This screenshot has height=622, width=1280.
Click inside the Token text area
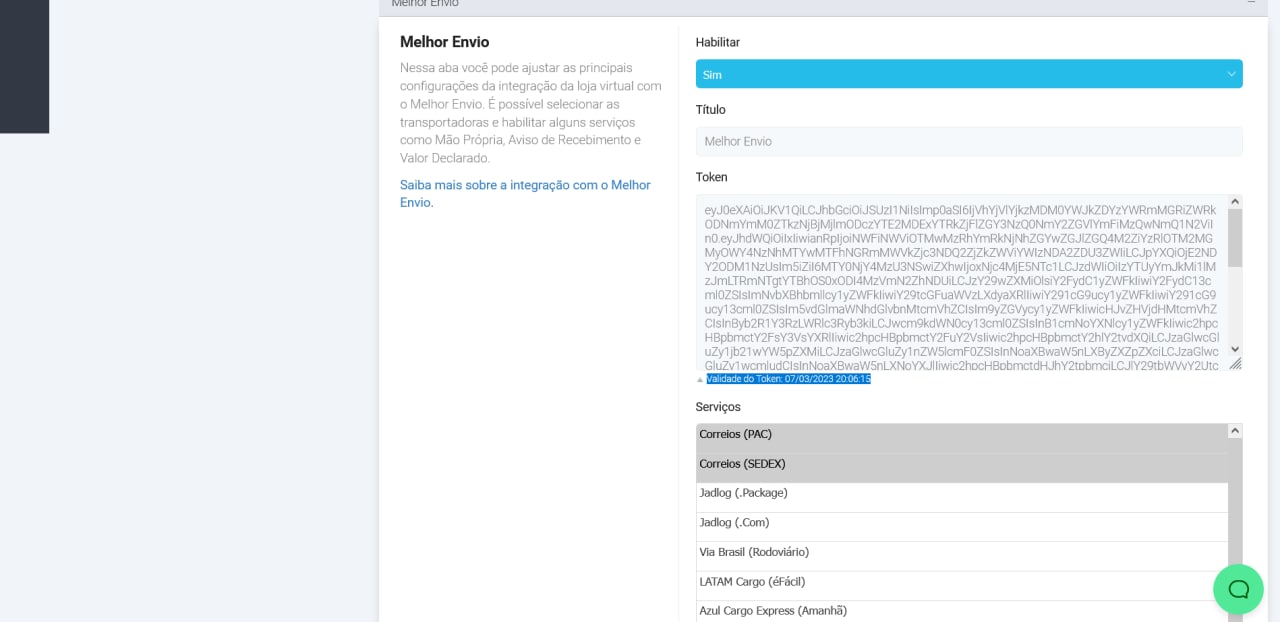pyautogui.click(x=960, y=282)
